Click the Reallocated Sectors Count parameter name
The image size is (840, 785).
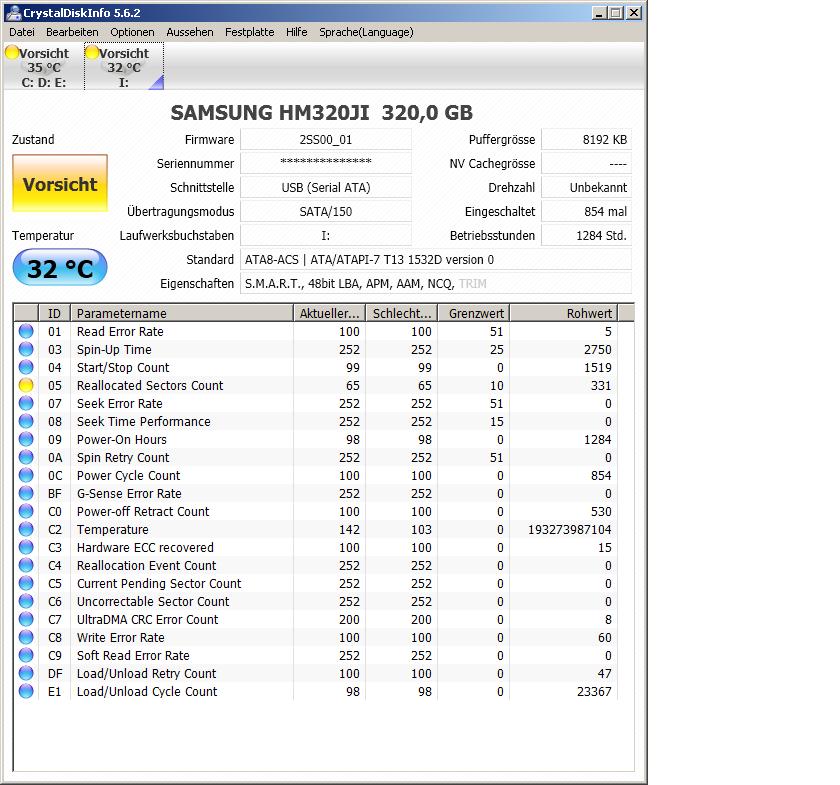tap(150, 385)
